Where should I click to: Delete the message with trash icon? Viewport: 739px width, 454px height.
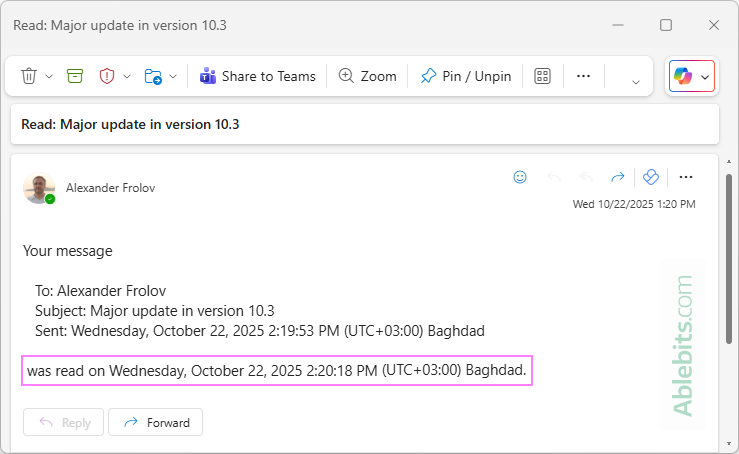click(x=29, y=76)
